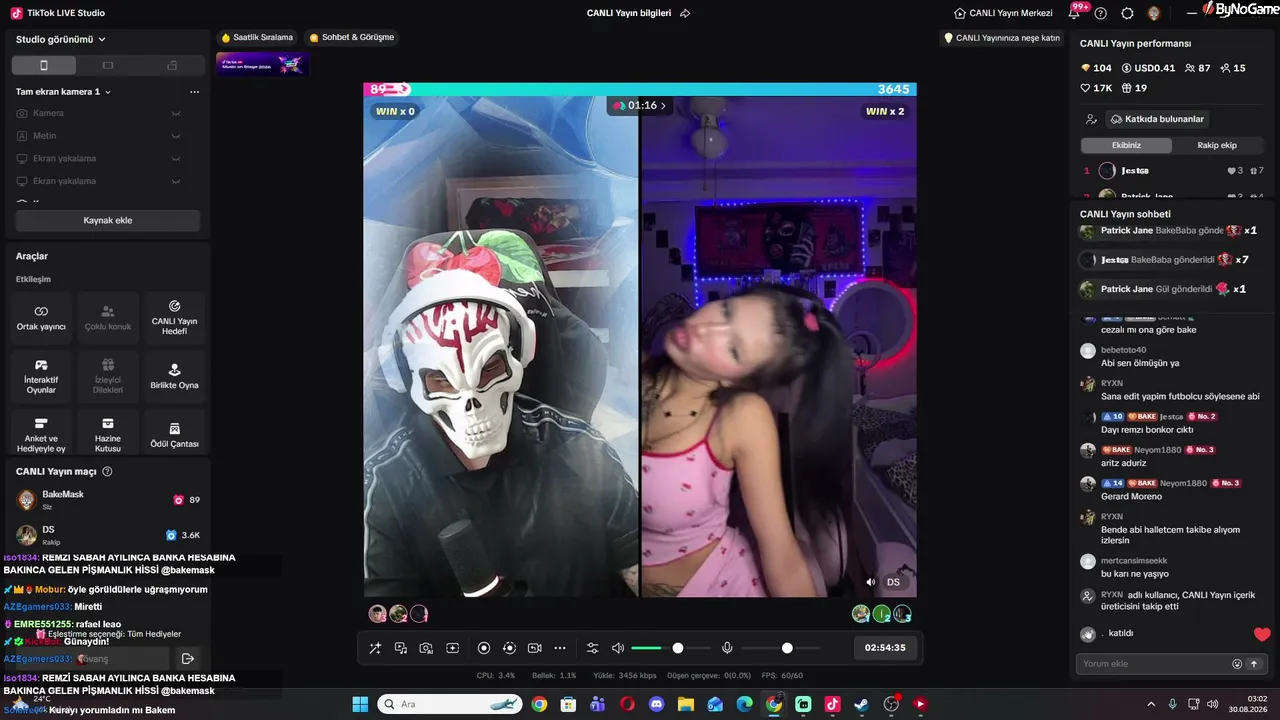Open the help question mark icon
1280x720 pixels.
tap(1101, 13)
